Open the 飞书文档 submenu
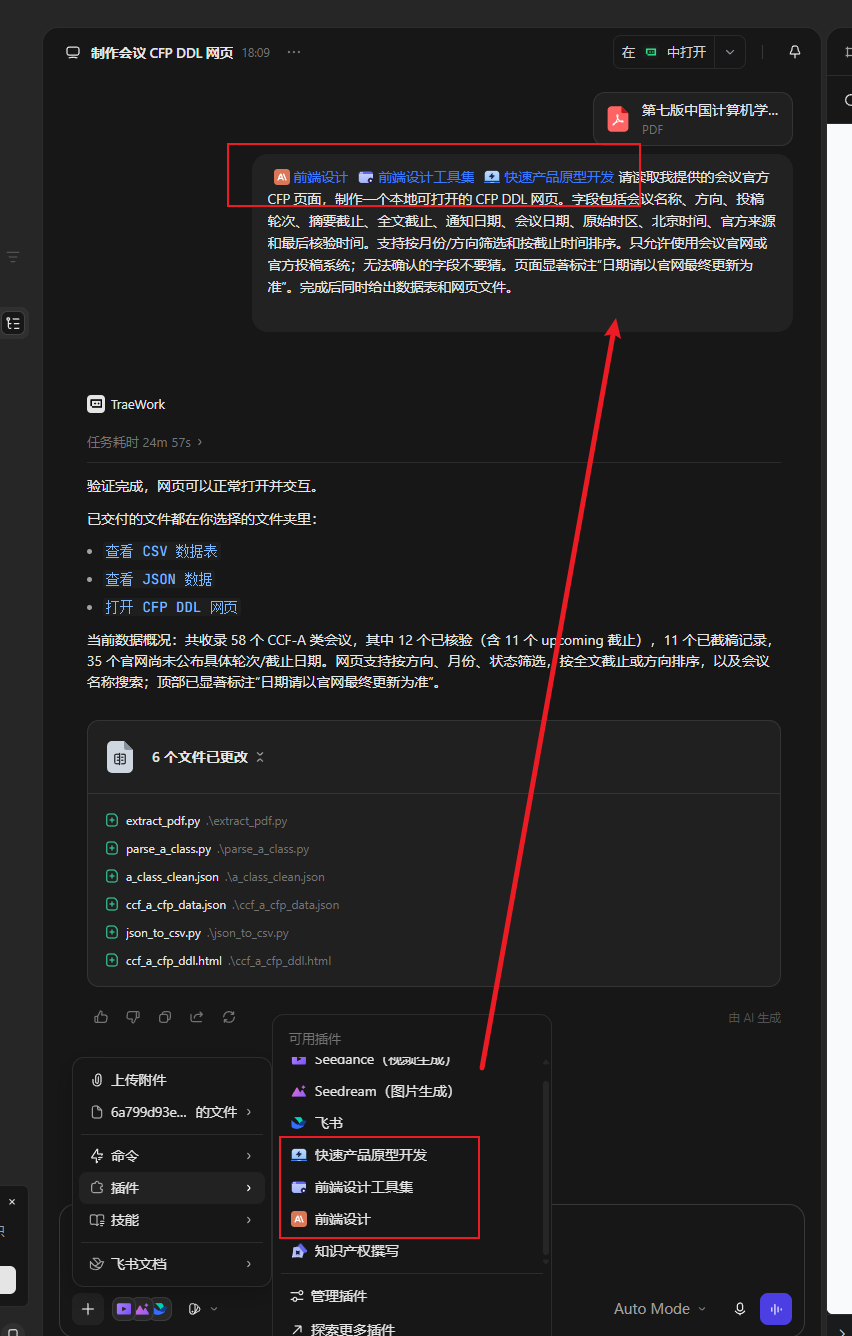 [172, 1264]
